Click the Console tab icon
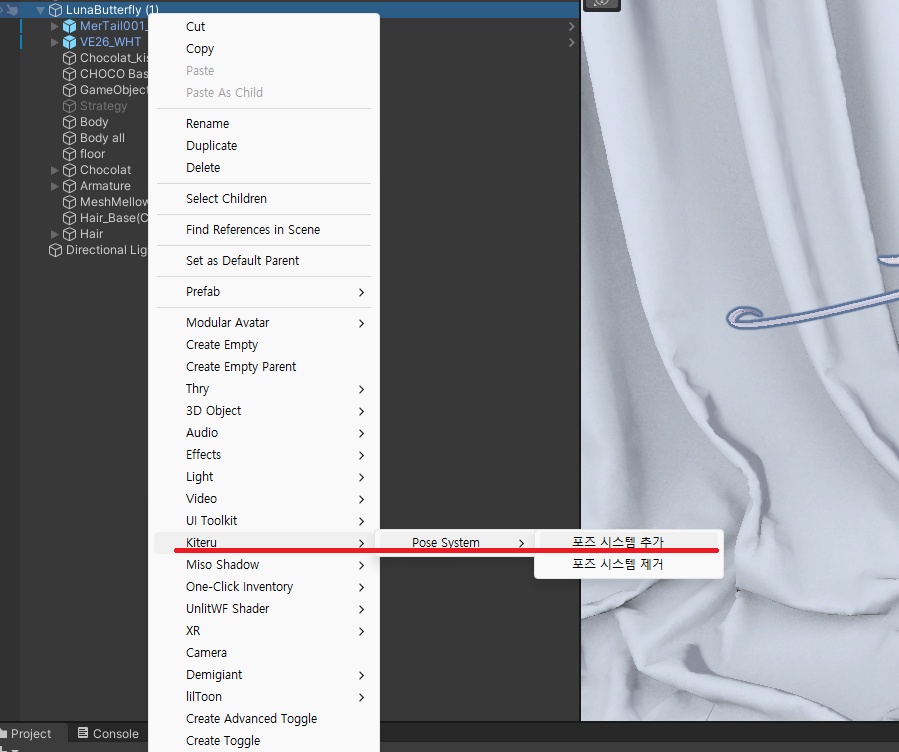 pyautogui.click(x=83, y=733)
